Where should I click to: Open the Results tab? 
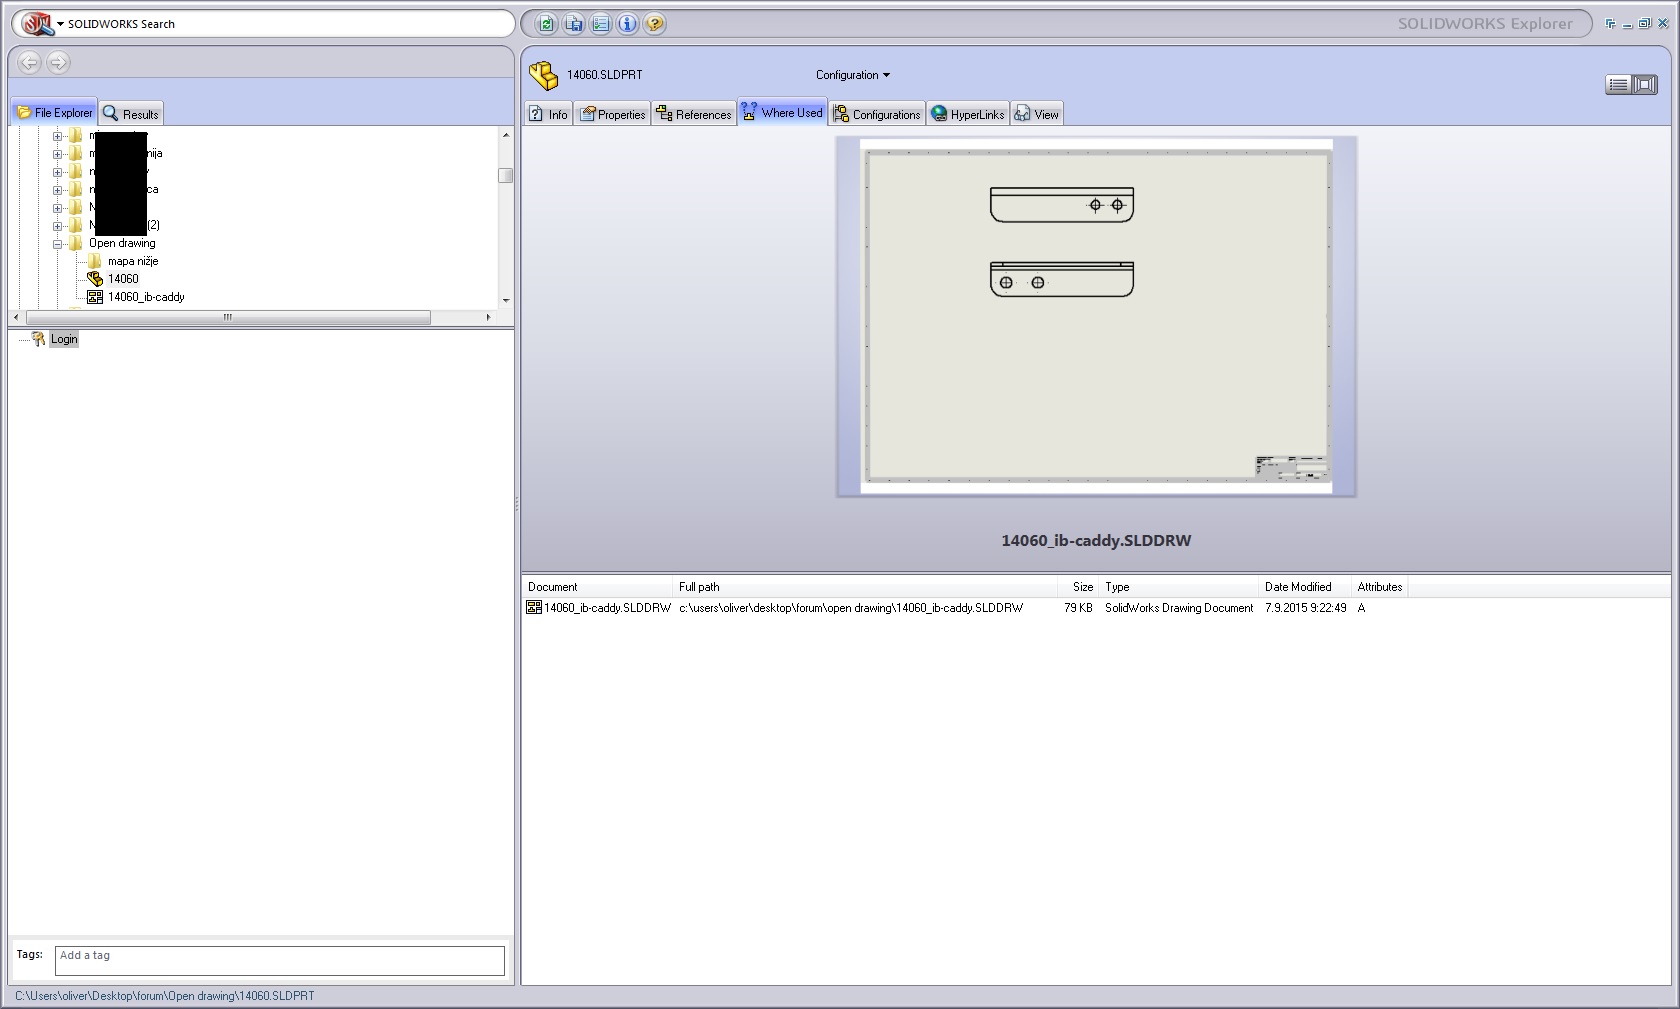pos(131,114)
